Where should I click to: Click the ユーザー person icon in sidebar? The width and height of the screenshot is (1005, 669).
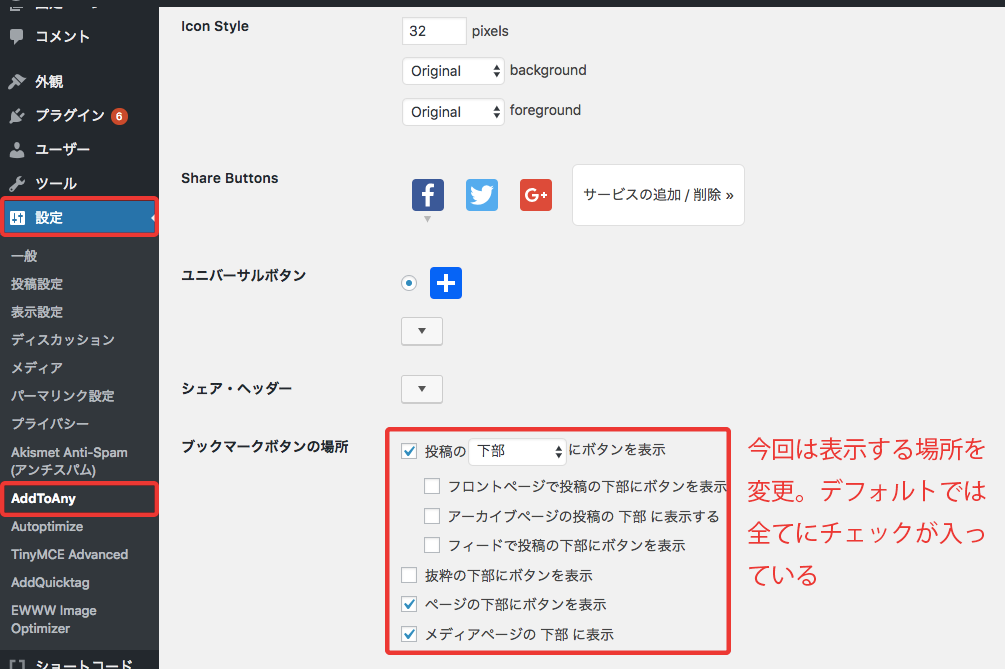(x=17, y=150)
